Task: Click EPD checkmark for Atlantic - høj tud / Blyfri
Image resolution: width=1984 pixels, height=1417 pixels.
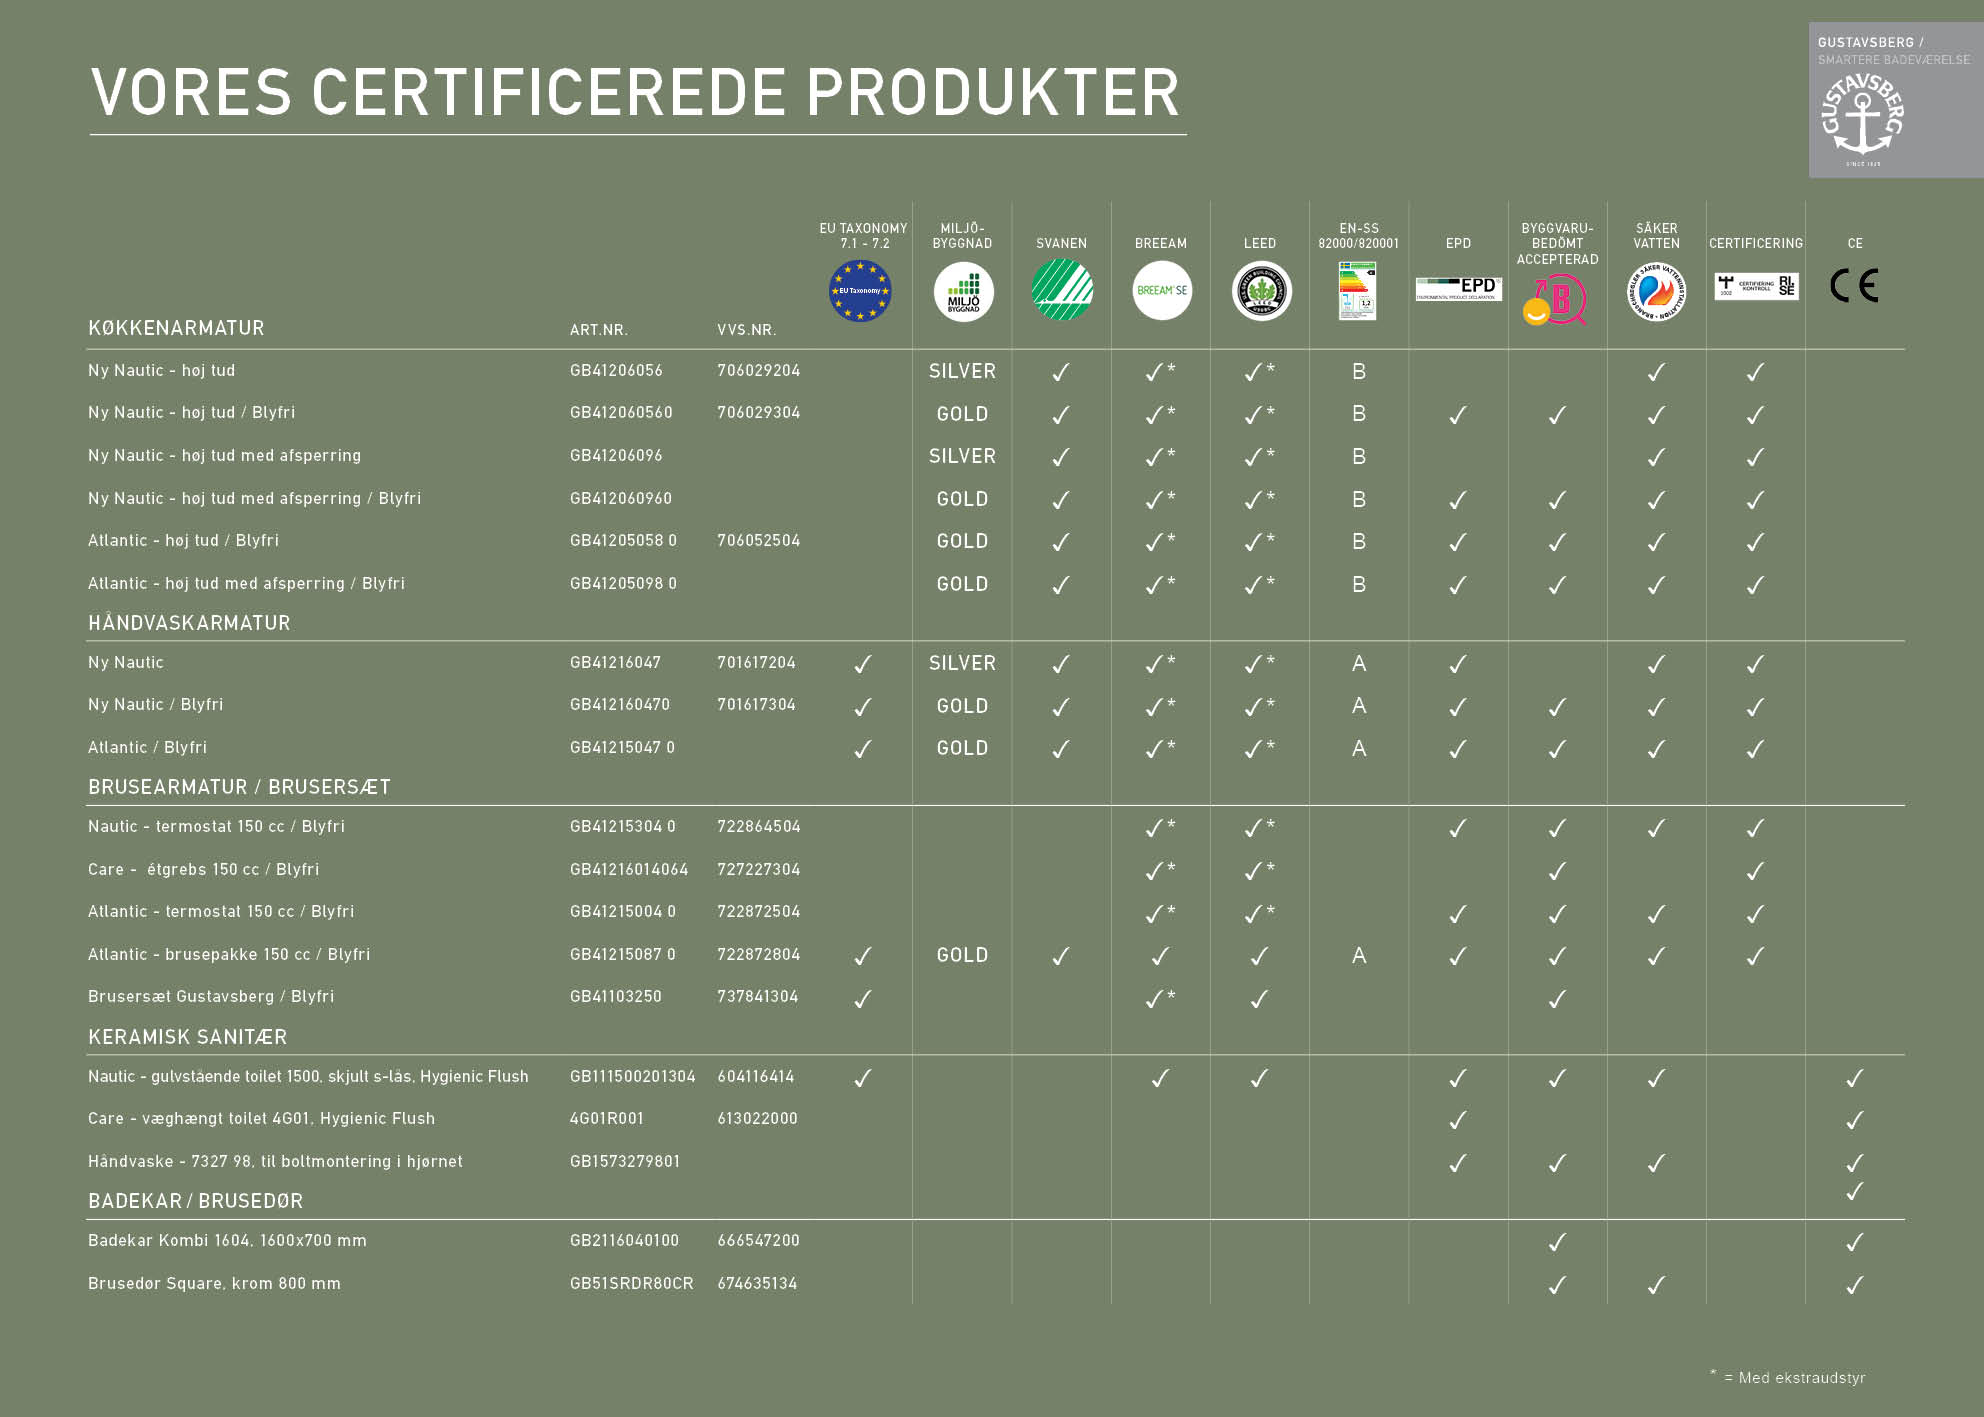Action: (1458, 542)
